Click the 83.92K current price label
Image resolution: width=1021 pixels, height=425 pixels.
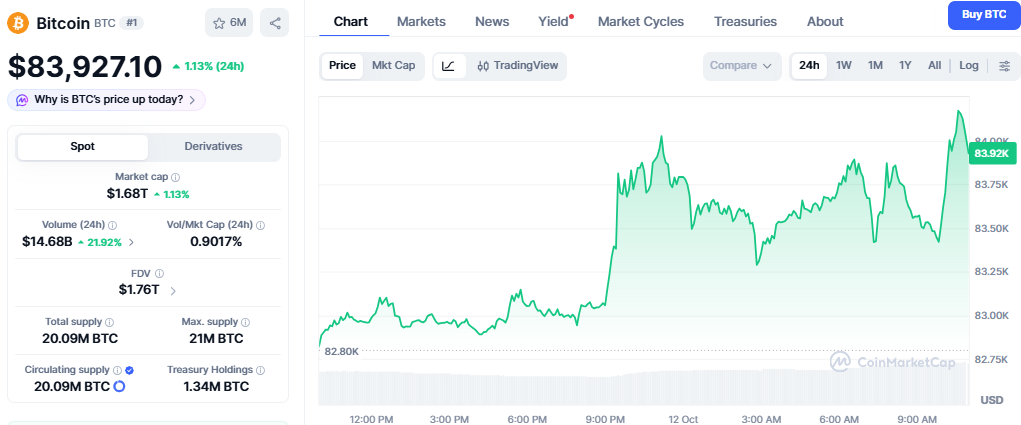coord(991,154)
